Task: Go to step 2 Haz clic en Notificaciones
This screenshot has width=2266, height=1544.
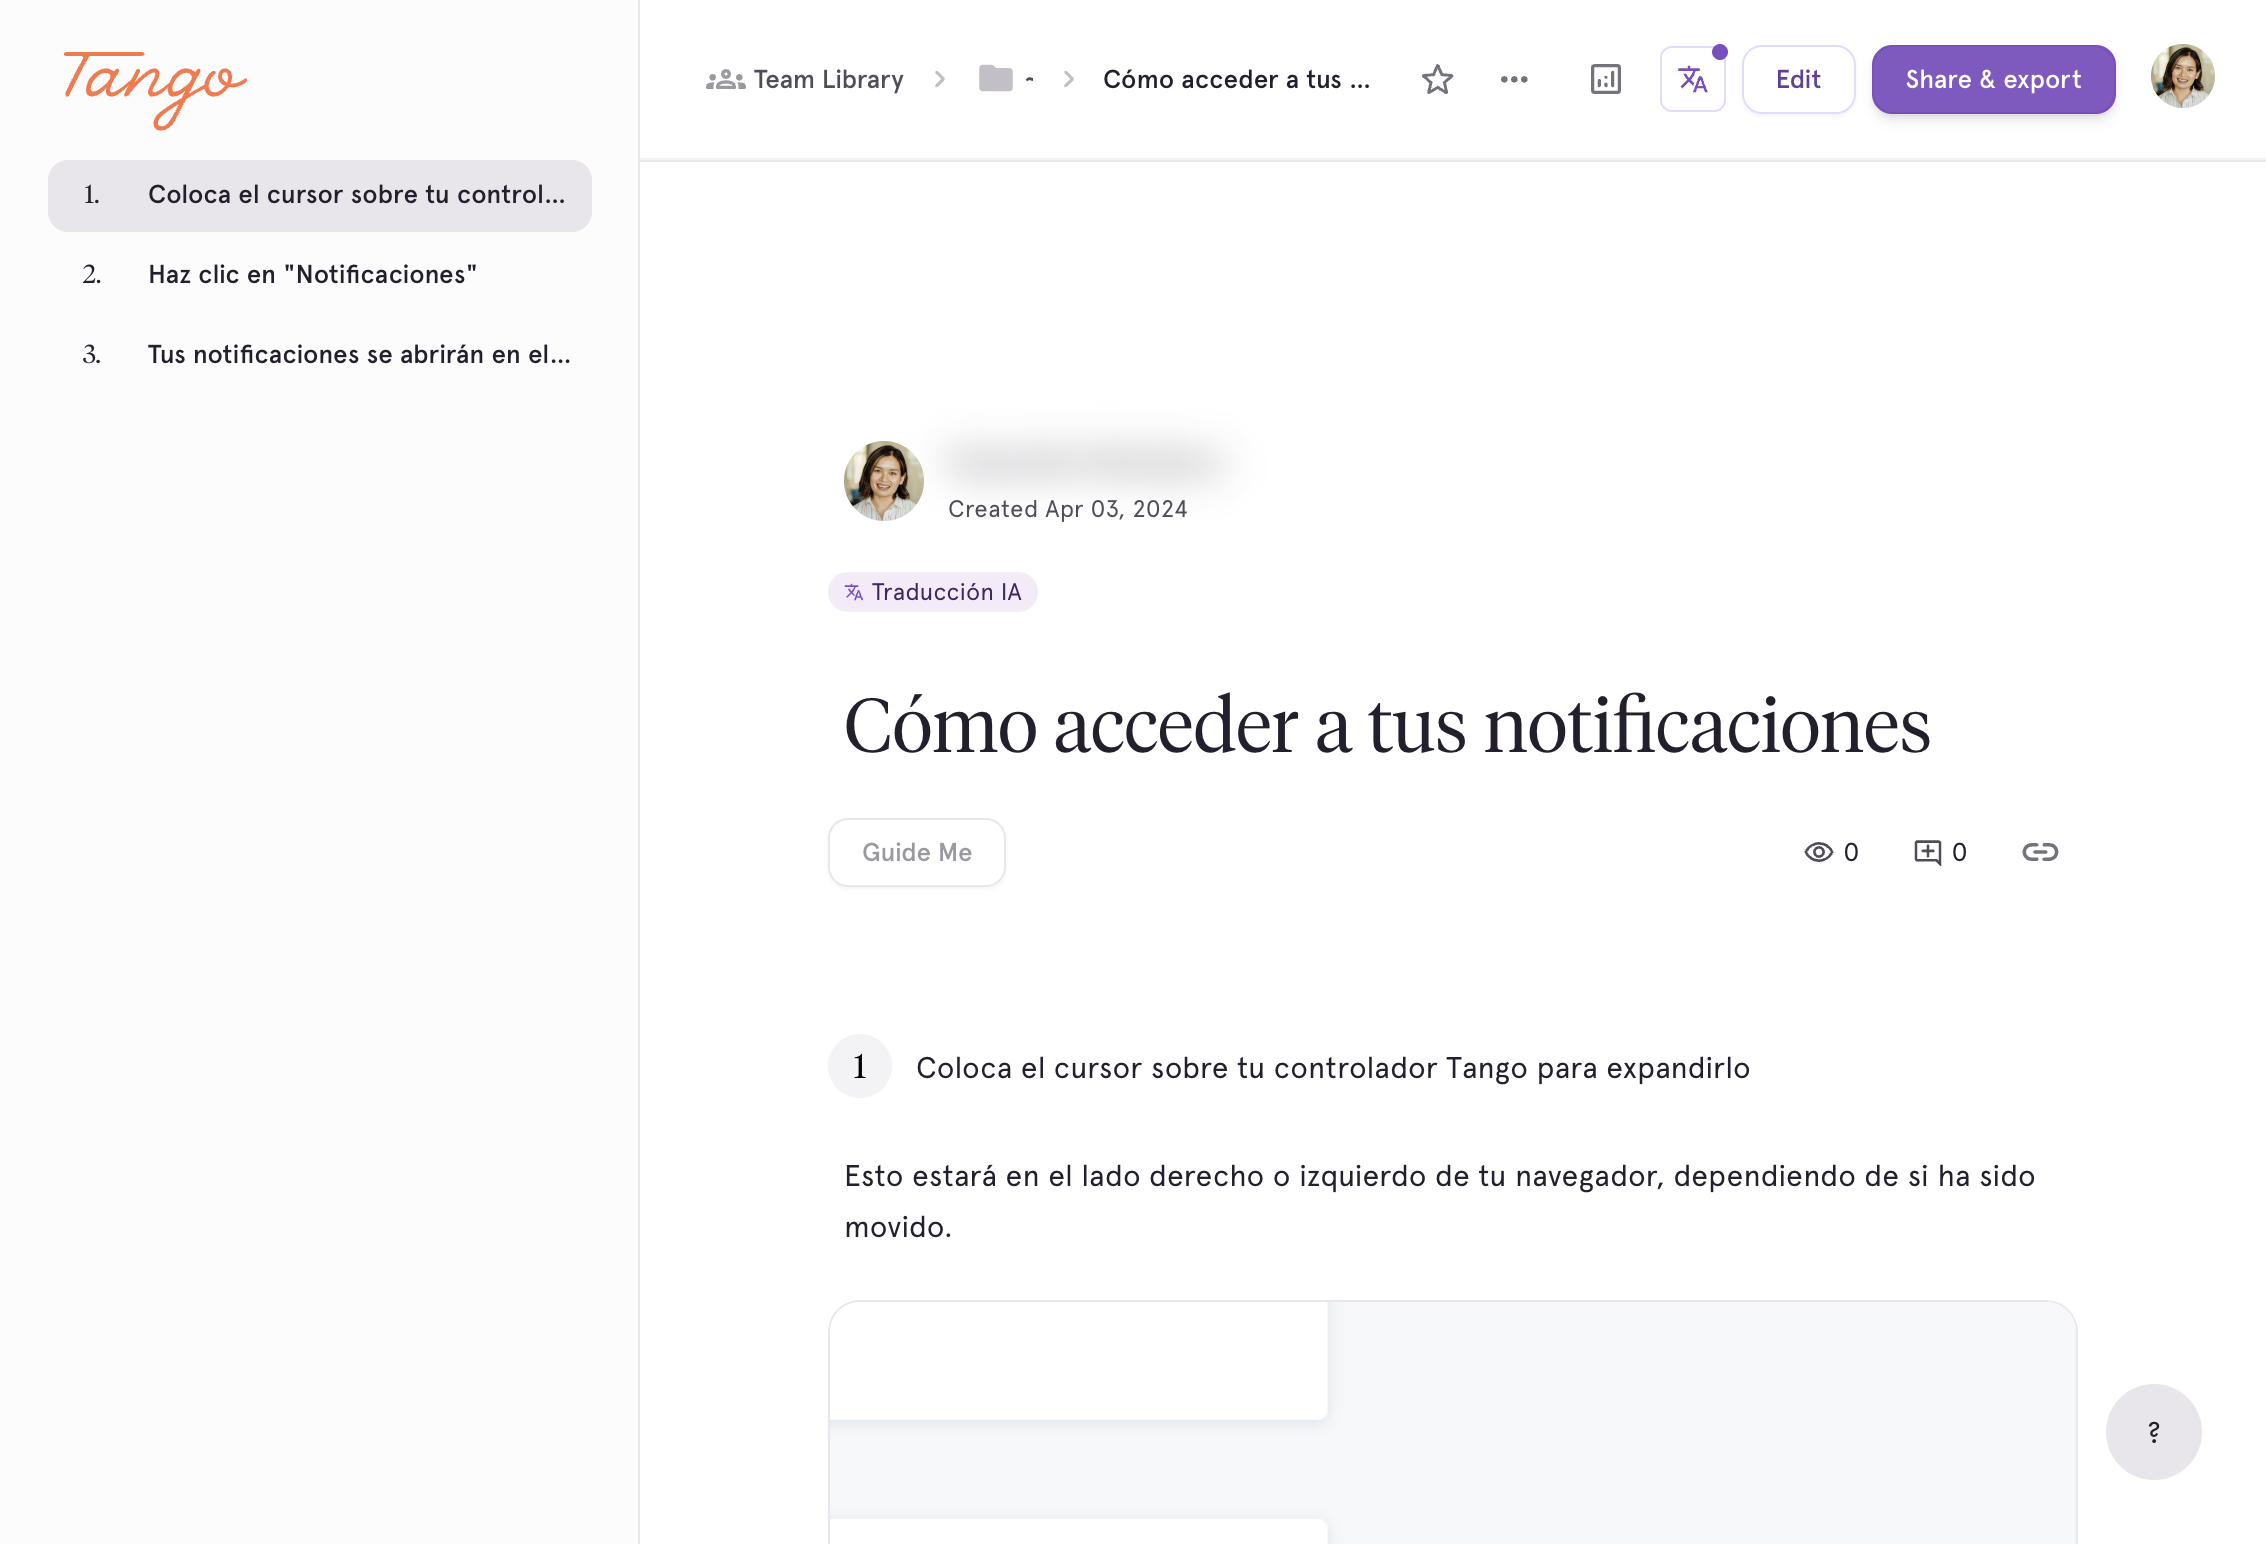Action: pos(320,275)
